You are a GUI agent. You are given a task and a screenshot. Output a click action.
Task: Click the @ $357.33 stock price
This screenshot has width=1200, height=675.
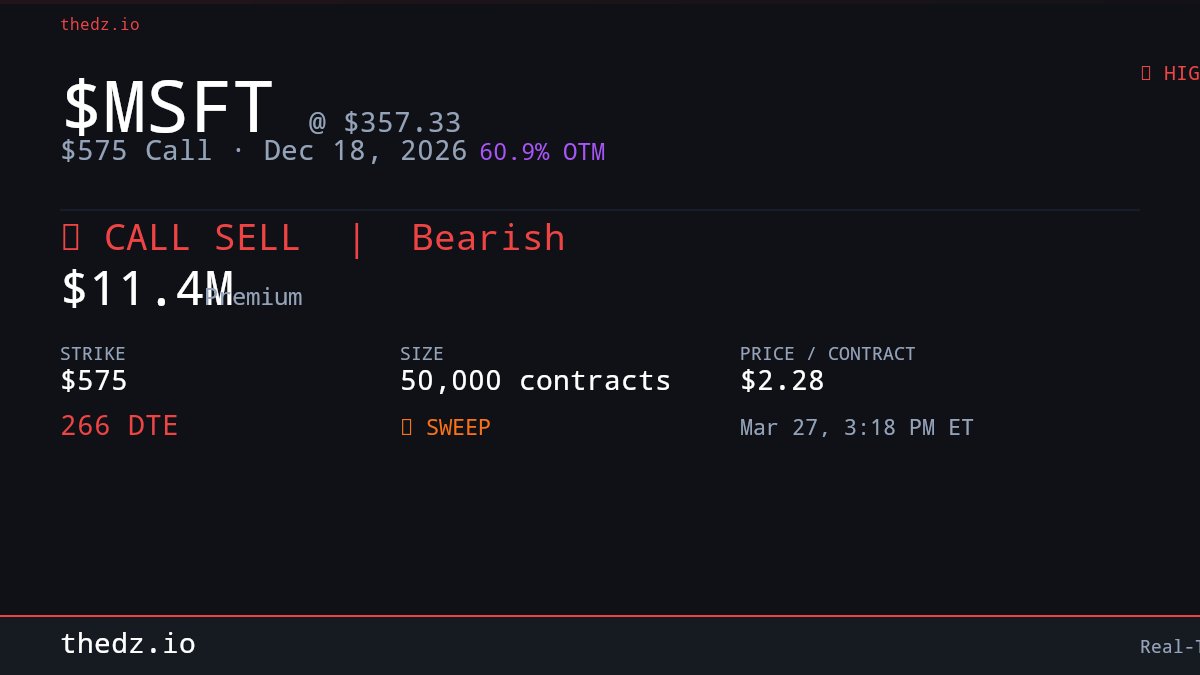[x=385, y=123]
